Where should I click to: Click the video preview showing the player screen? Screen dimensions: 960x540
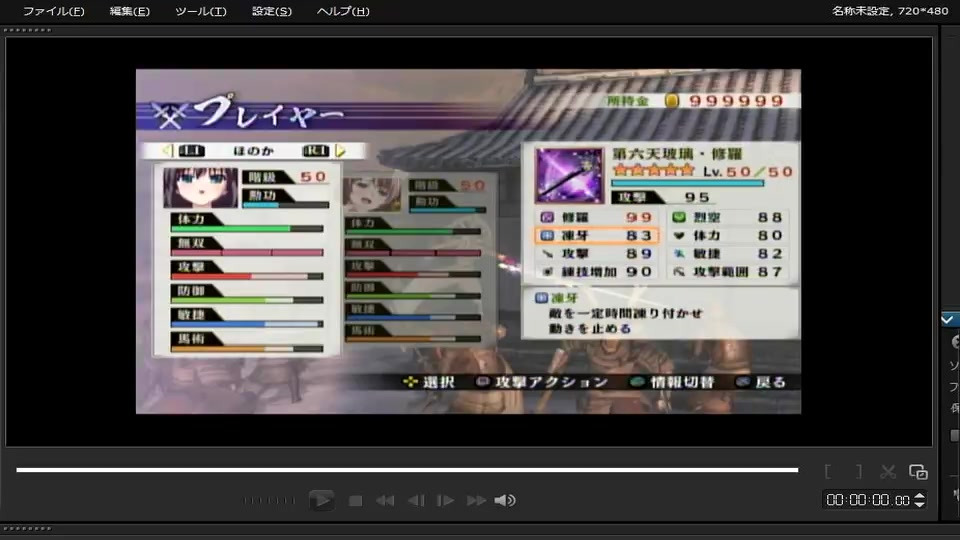coord(468,241)
